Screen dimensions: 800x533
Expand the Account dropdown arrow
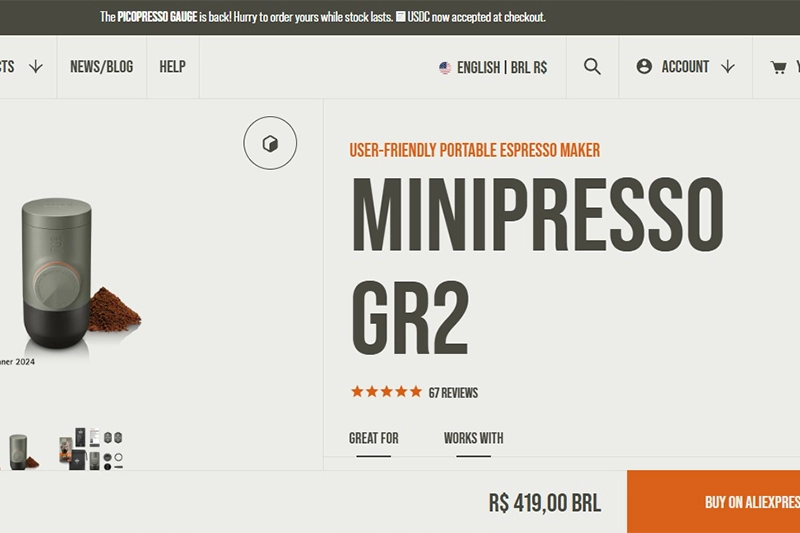pos(728,66)
